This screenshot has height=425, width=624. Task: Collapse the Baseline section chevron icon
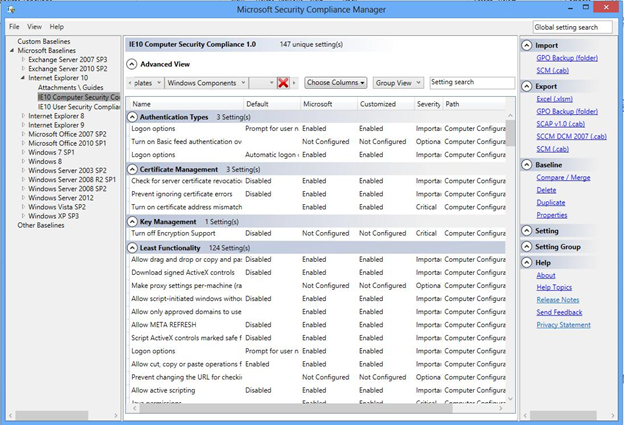pyautogui.click(x=526, y=164)
